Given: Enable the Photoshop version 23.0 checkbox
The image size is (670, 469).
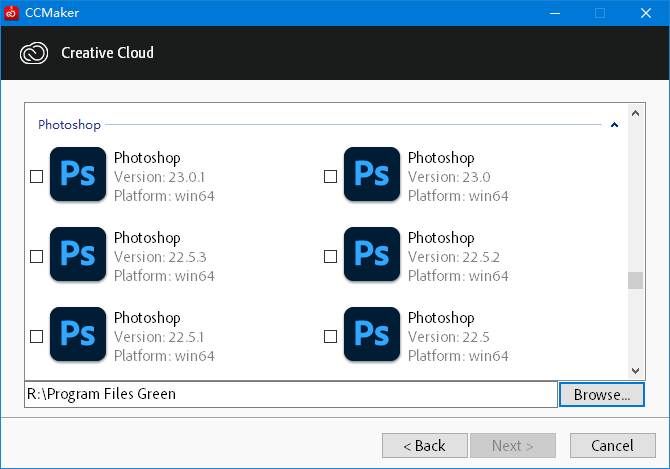Looking at the screenshot, I should pyautogui.click(x=330, y=176).
